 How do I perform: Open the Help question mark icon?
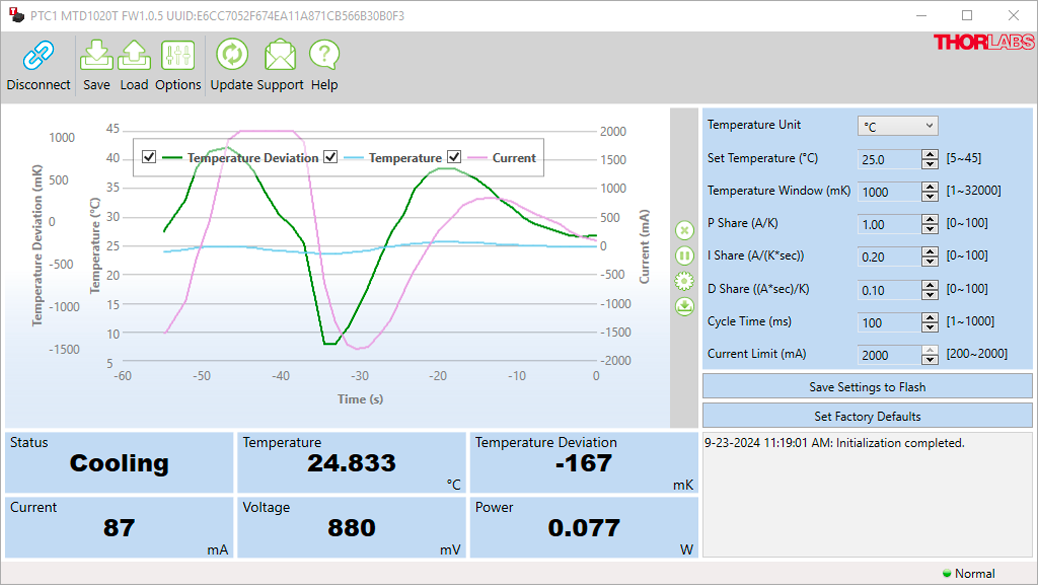[x=324, y=55]
